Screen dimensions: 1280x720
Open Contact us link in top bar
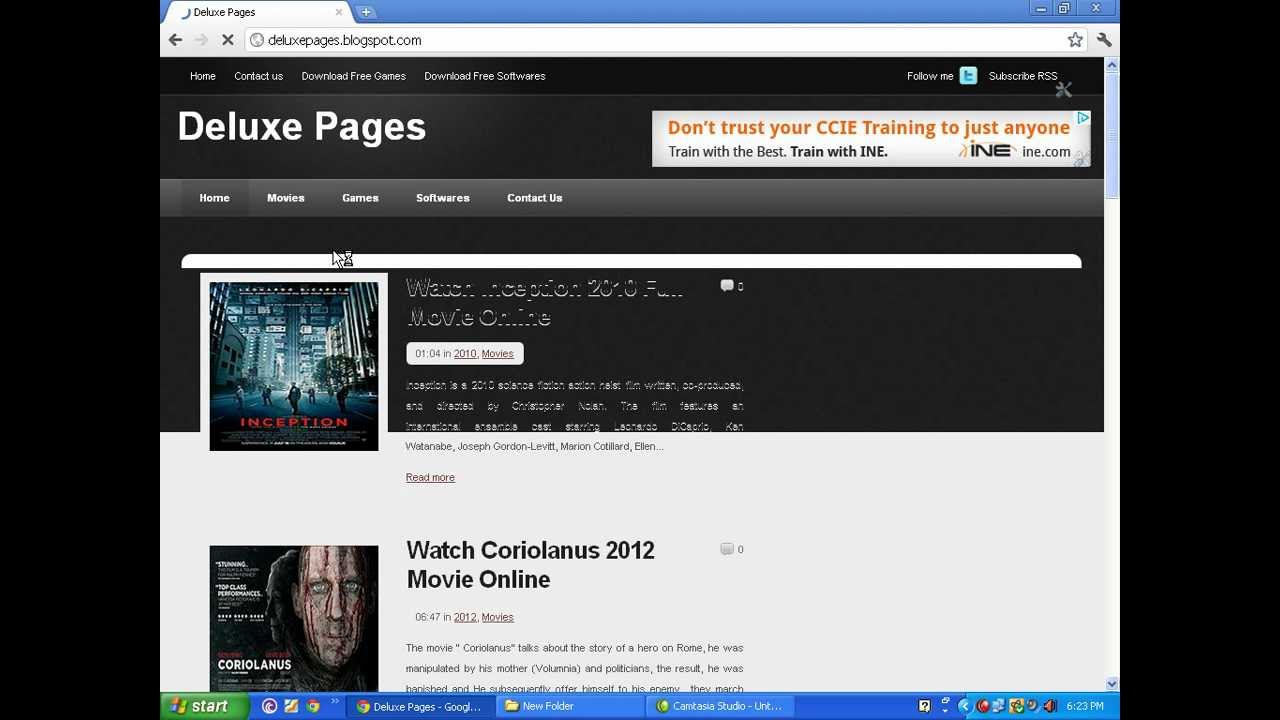tap(258, 76)
